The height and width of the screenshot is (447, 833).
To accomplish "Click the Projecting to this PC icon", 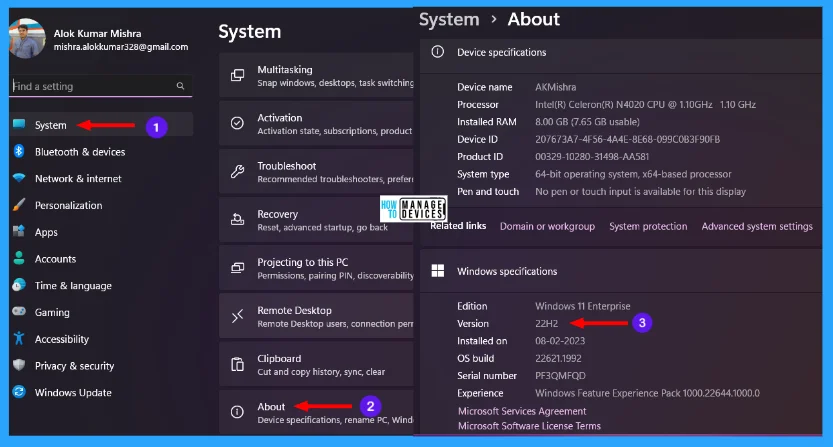I will (237, 268).
